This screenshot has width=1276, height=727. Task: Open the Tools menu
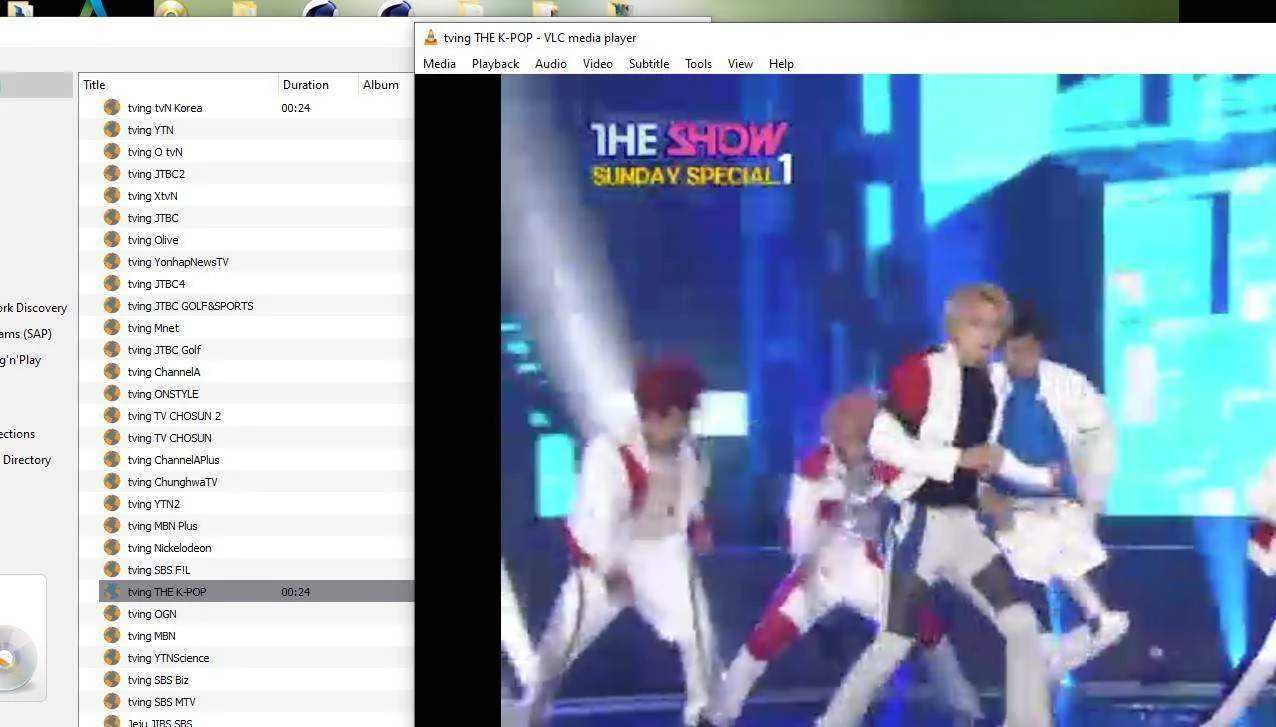(698, 64)
